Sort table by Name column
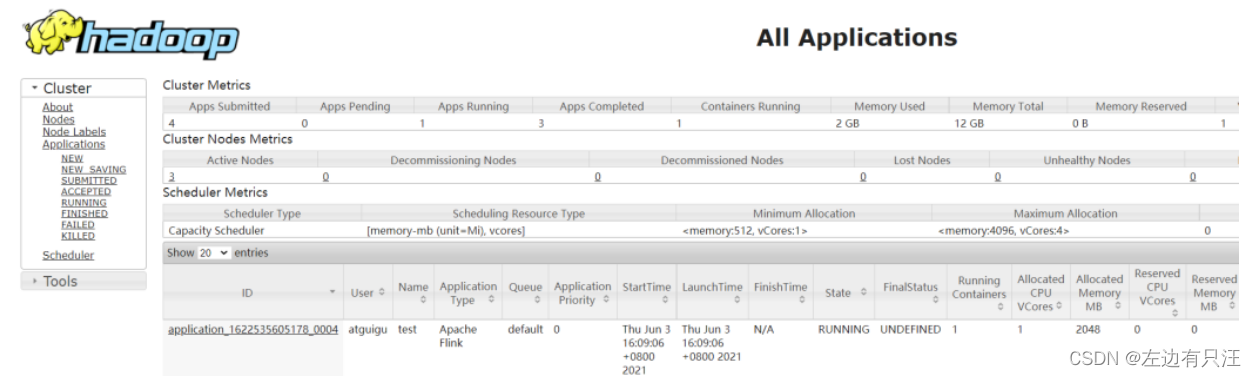 (413, 293)
